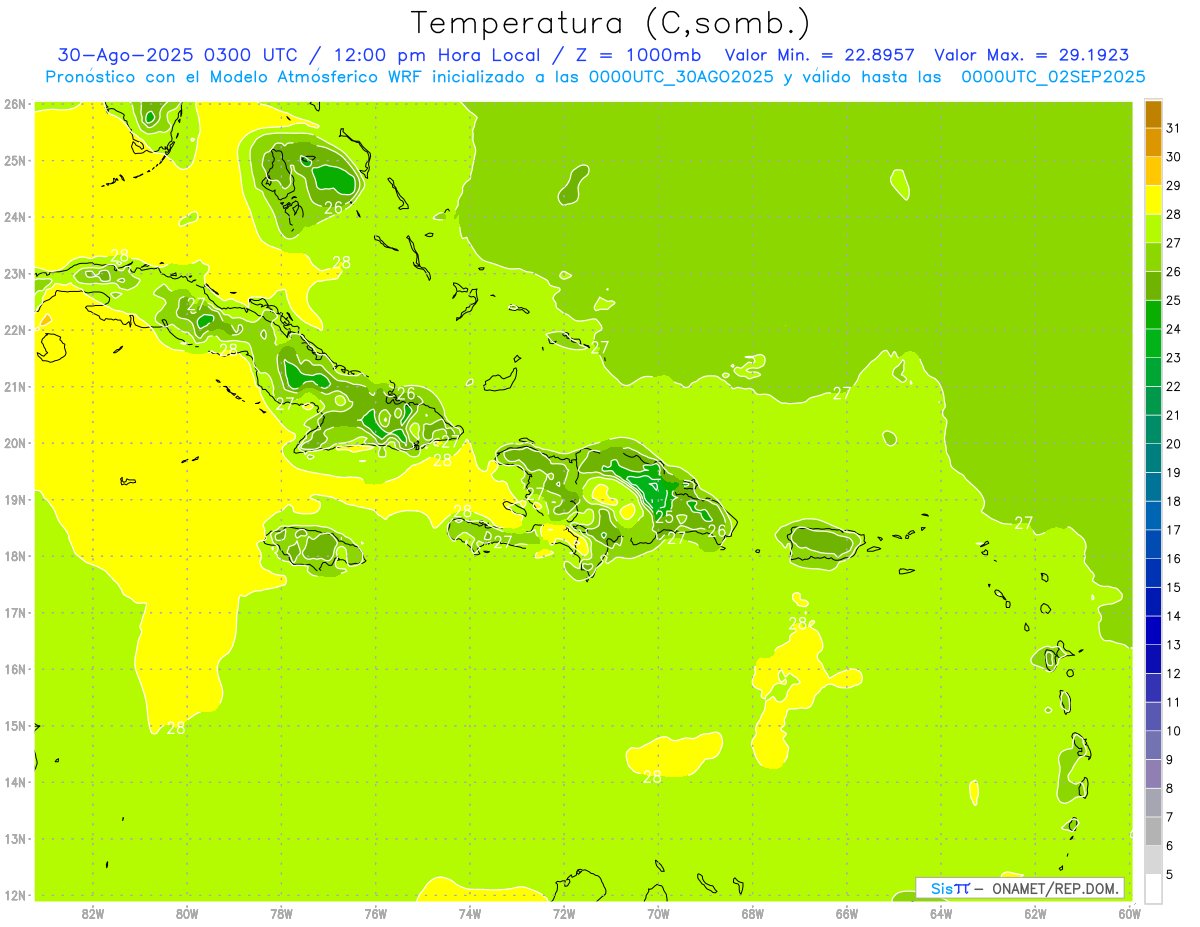The width and height of the screenshot is (1200, 927).
Task: Click latitude axis label "22N"
Action: [15, 330]
